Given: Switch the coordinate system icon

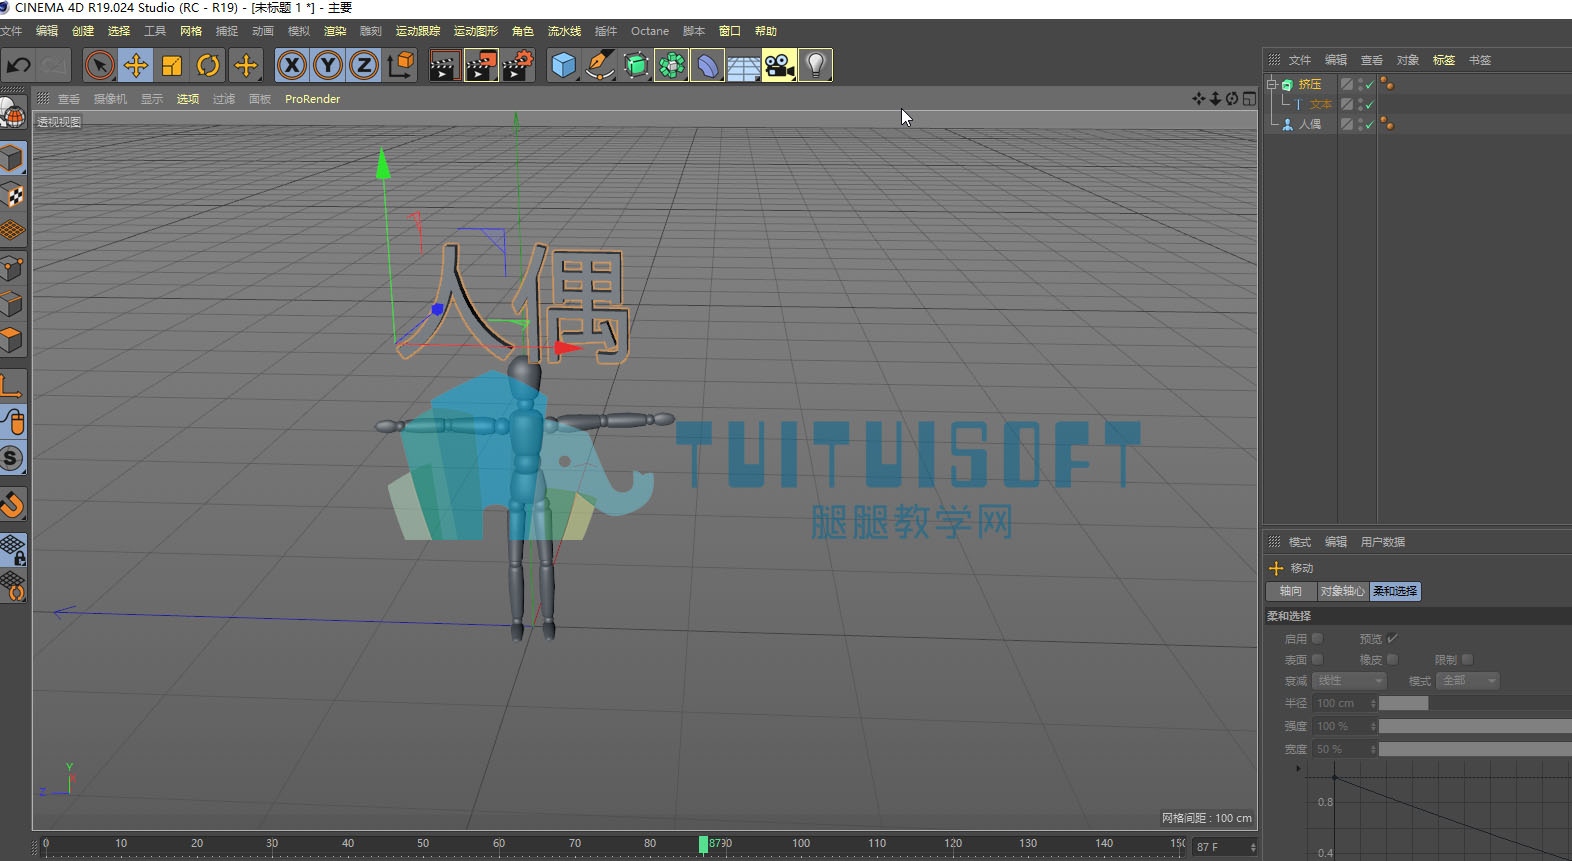Looking at the screenshot, I should pos(400,66).
